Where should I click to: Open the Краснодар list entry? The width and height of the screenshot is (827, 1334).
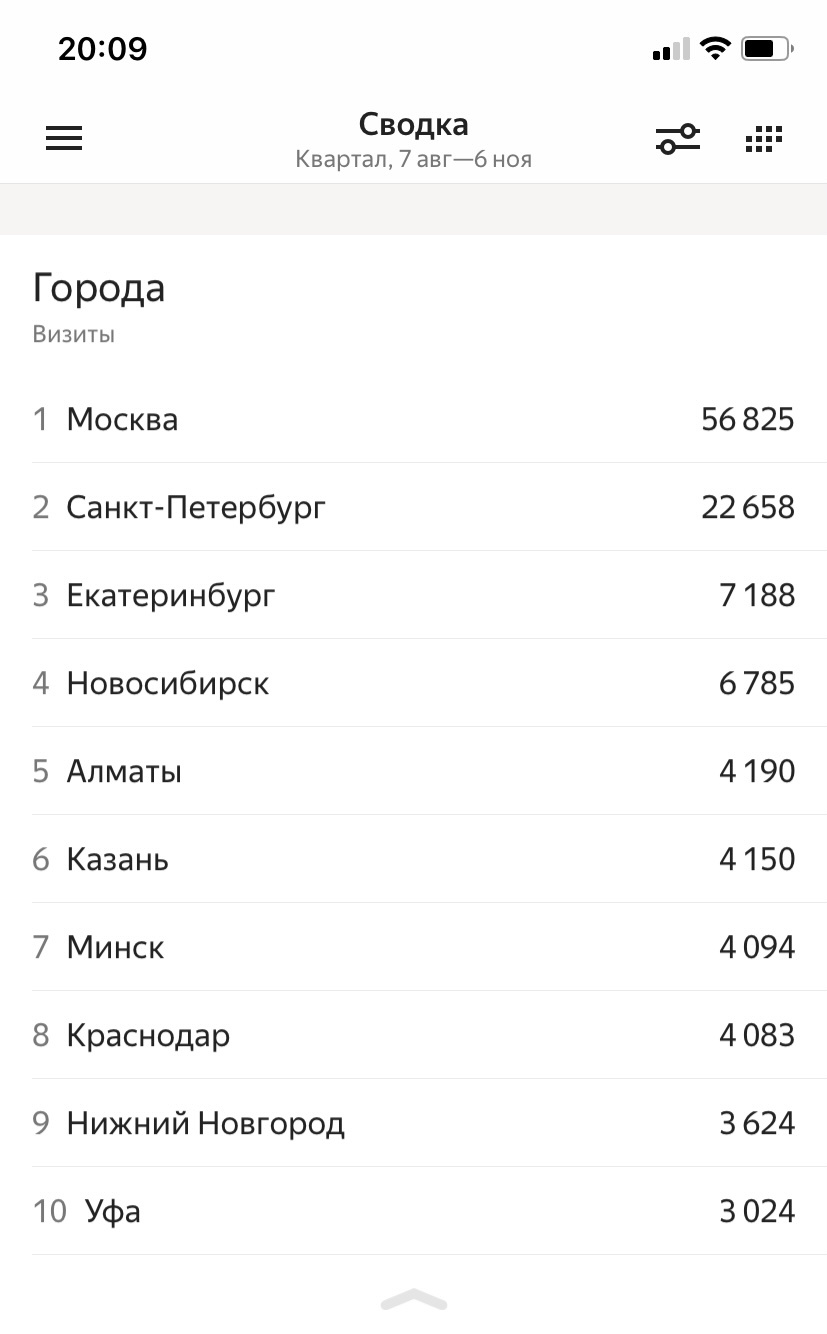[413, 1035]
